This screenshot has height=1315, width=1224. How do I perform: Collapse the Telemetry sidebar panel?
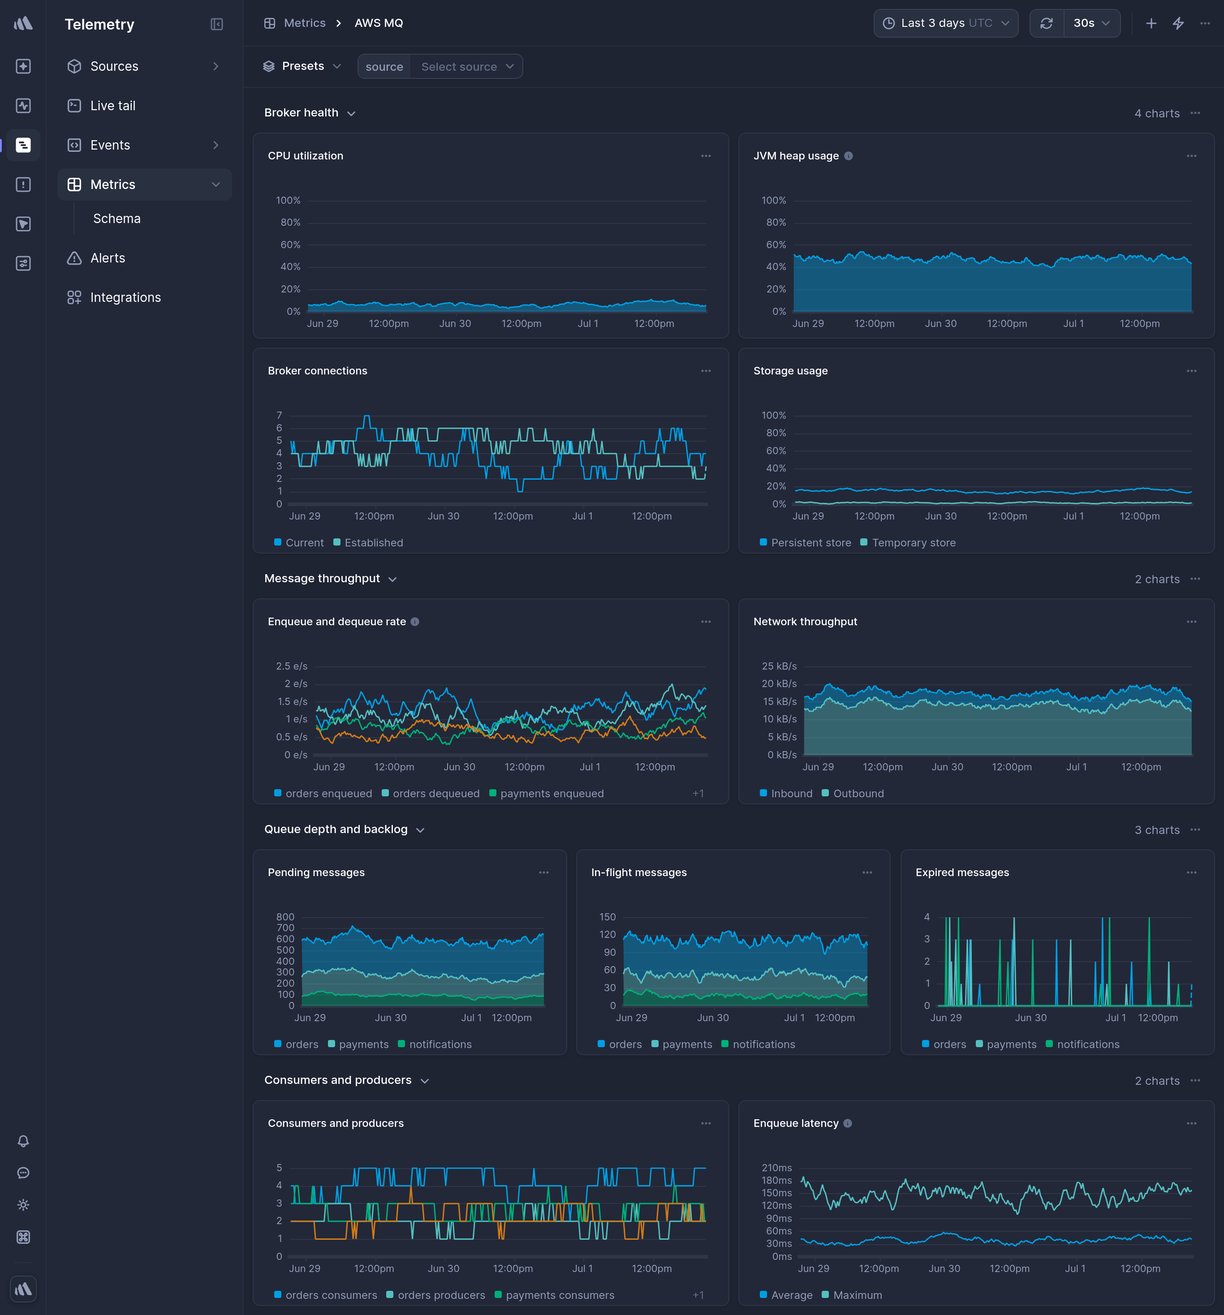[217, 24]
